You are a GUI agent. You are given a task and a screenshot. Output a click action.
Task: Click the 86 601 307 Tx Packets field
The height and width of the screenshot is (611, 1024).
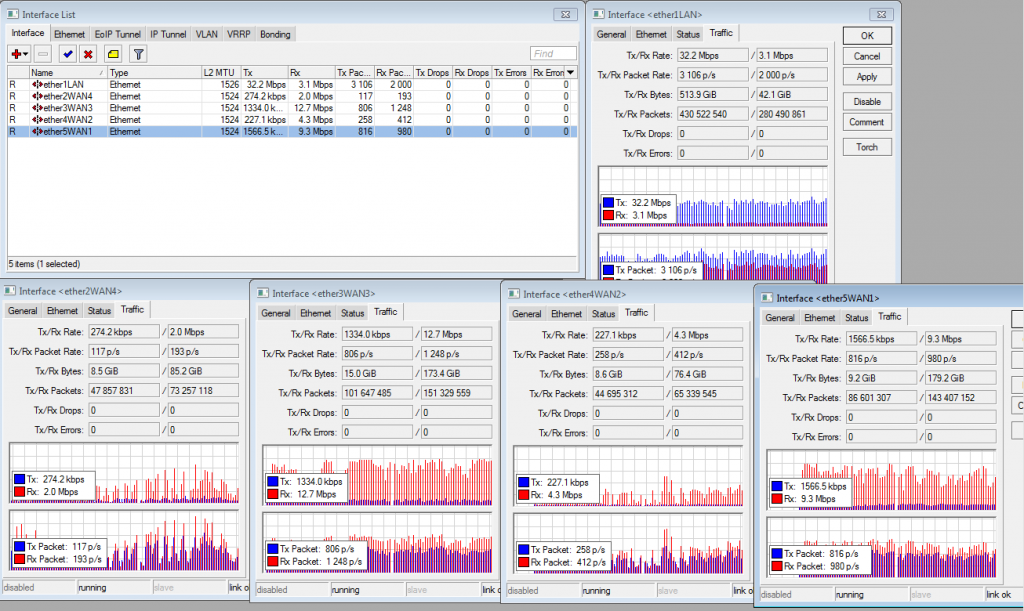[x=881, y=398]
